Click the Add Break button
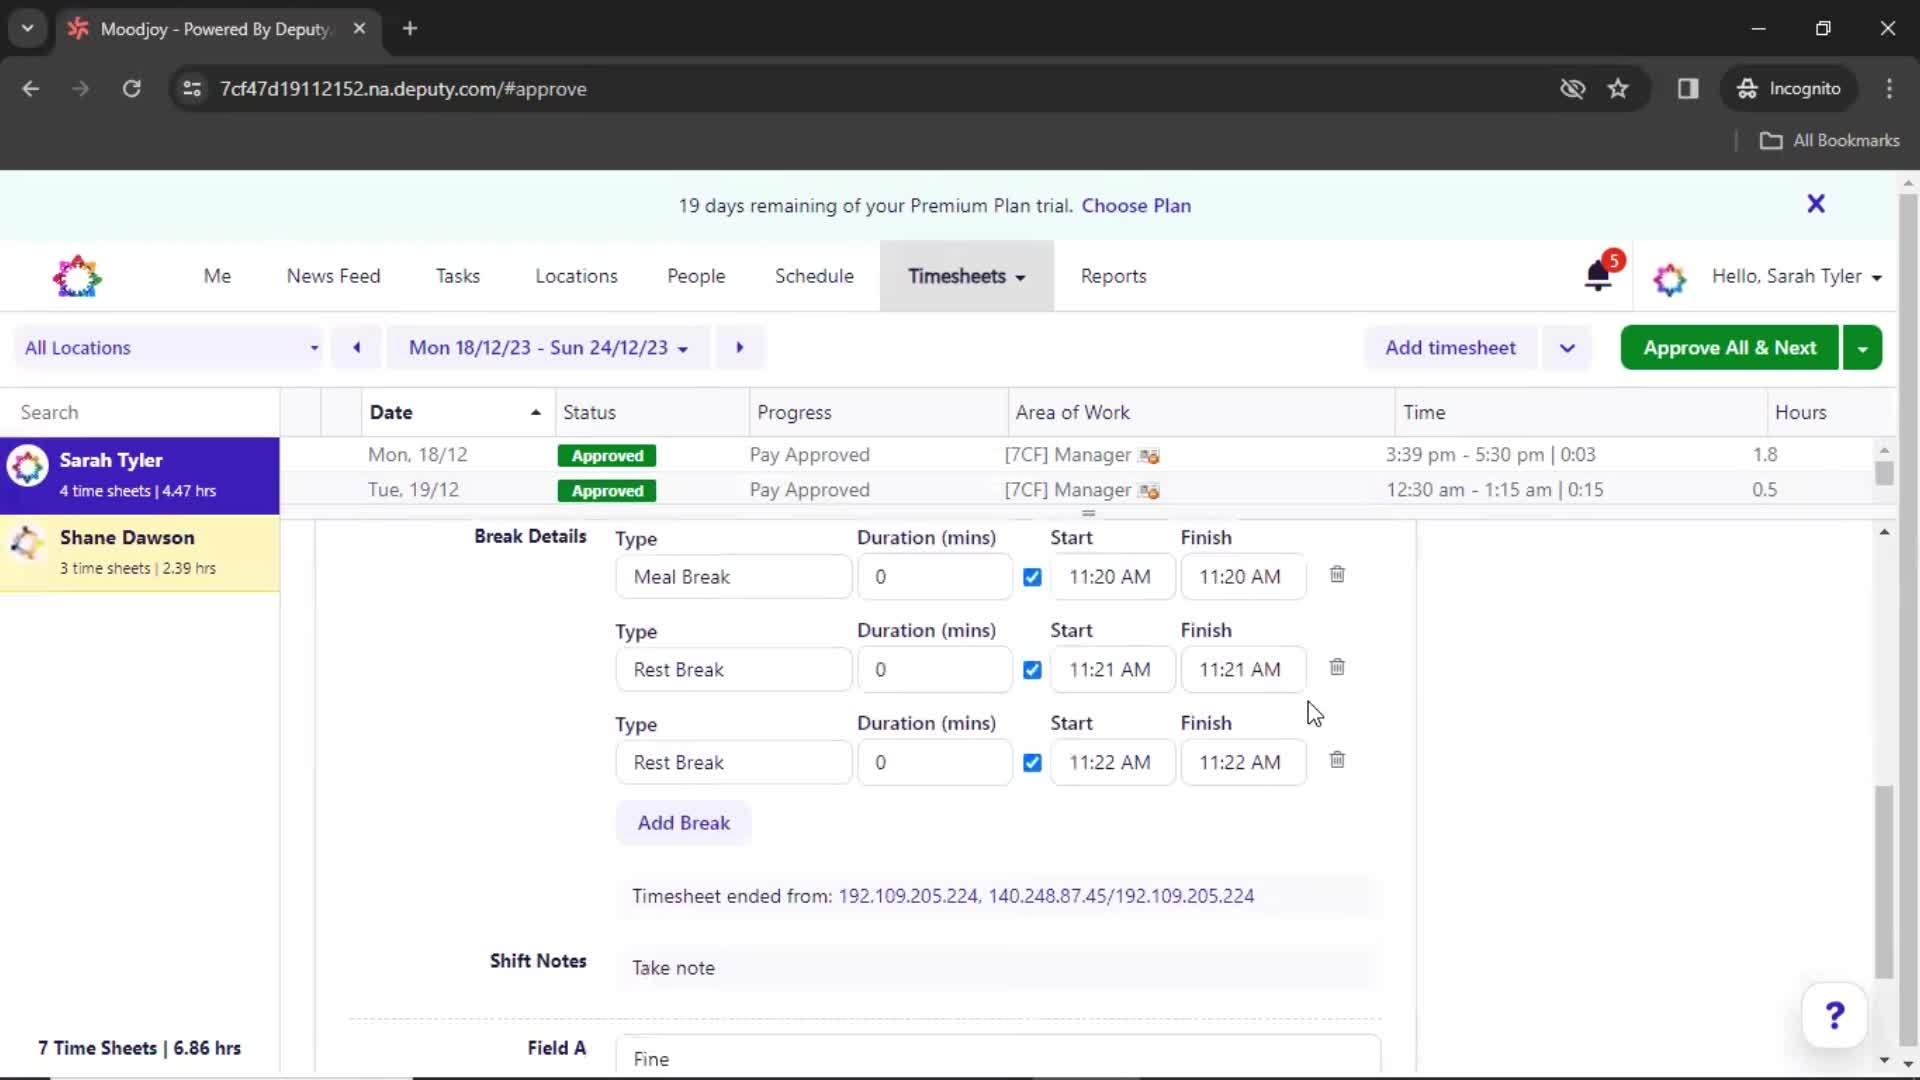Viewport: 1920px width, 1080px height. [x=683, y=822]
